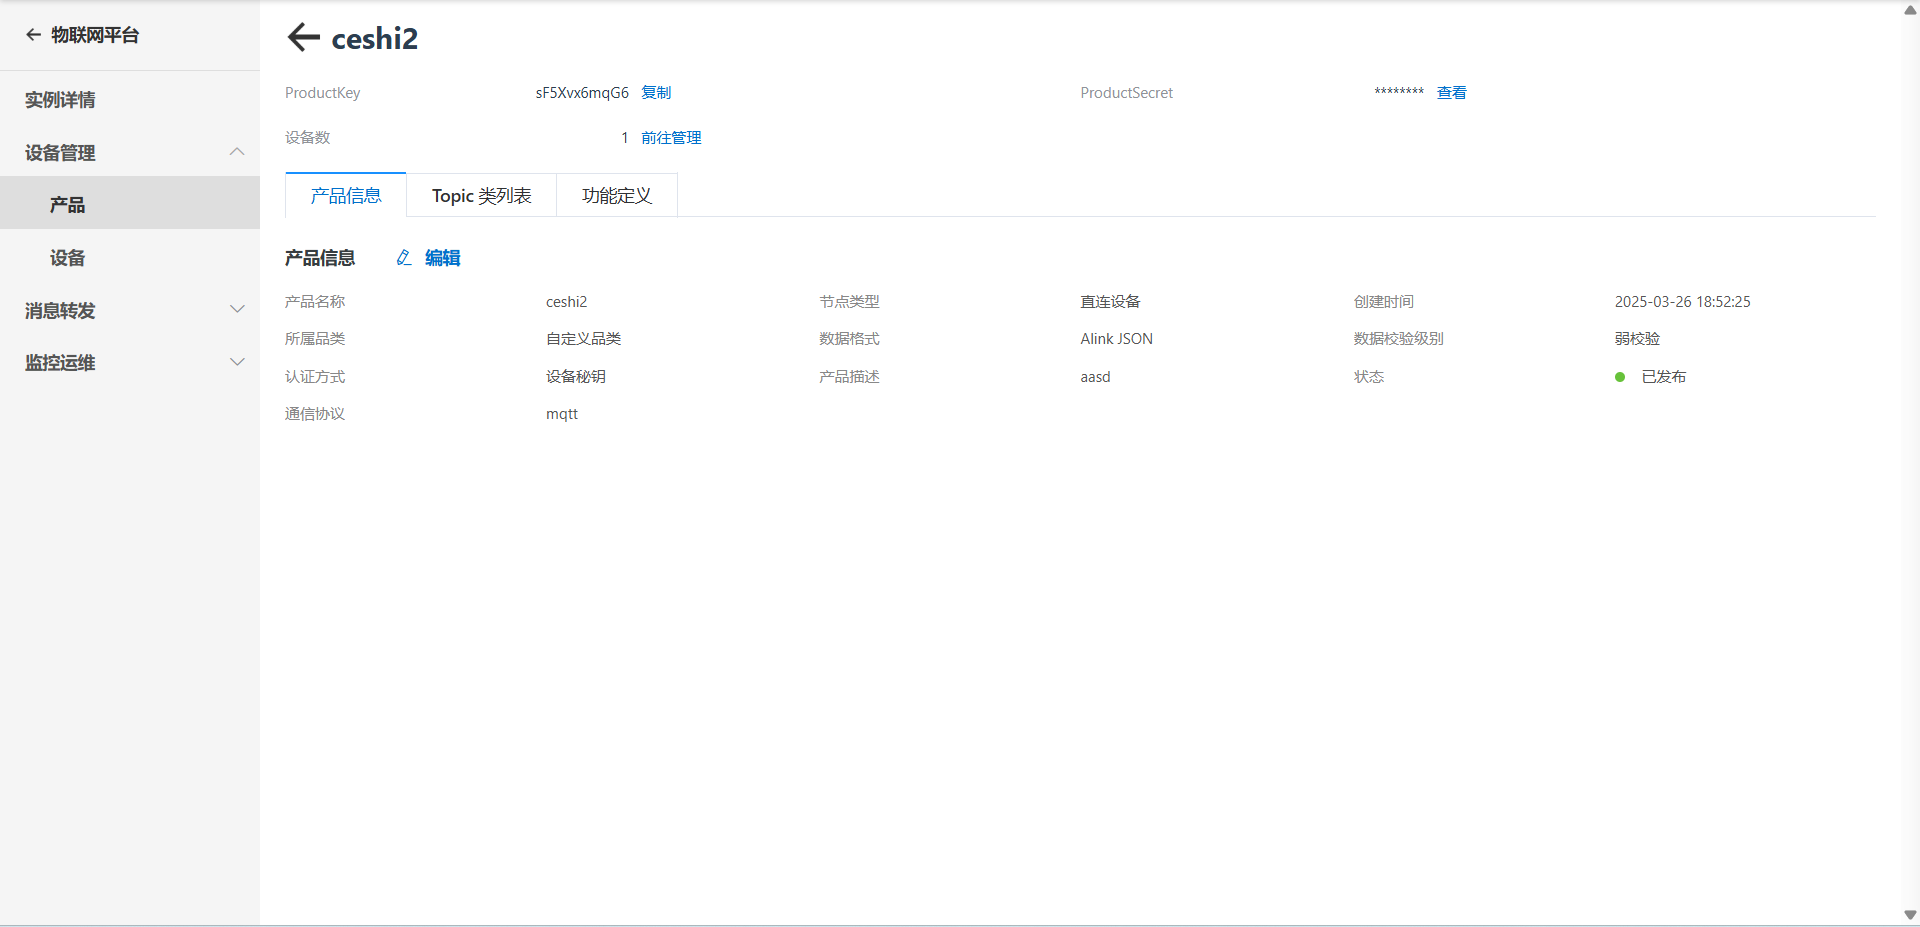Image resolution: width=1920 pixels, height=927 pixels.
Task: Click the scrollbar down arrow
Action: coord(1910,915)
